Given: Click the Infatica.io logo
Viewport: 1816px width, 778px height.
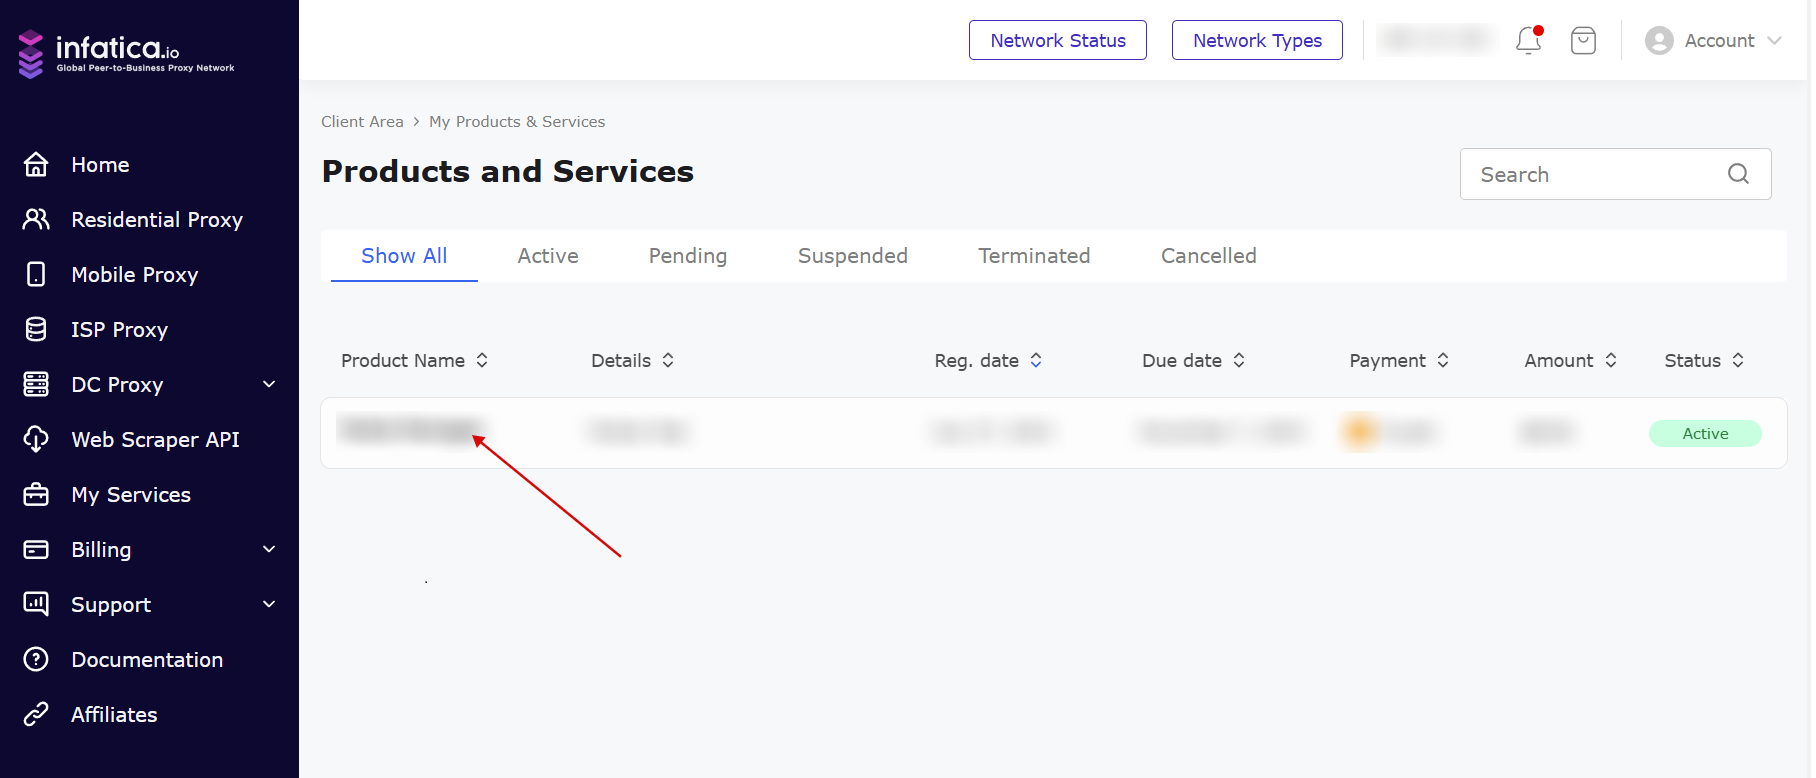Looking at the screenshot, I should [126, 53].
